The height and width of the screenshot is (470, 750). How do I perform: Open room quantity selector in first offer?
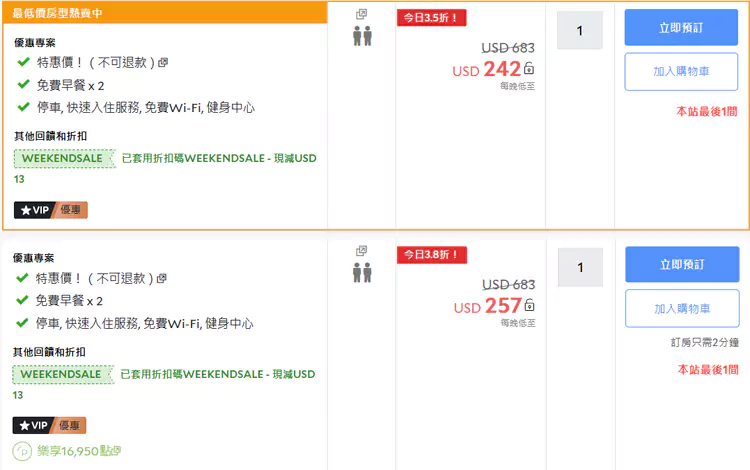pyautogui.click(x=580, y=31)
